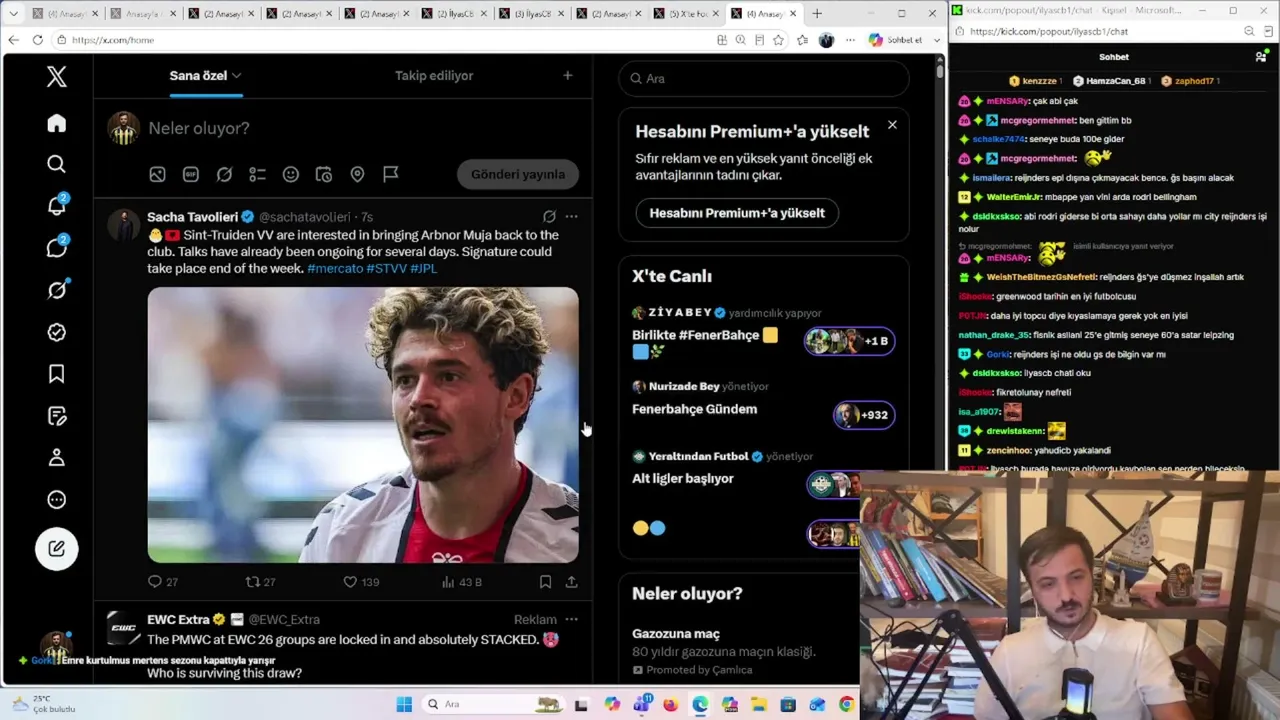Expand the Sana özel tab dropdown arrow
1280x720 pixels.
point(237,76)
